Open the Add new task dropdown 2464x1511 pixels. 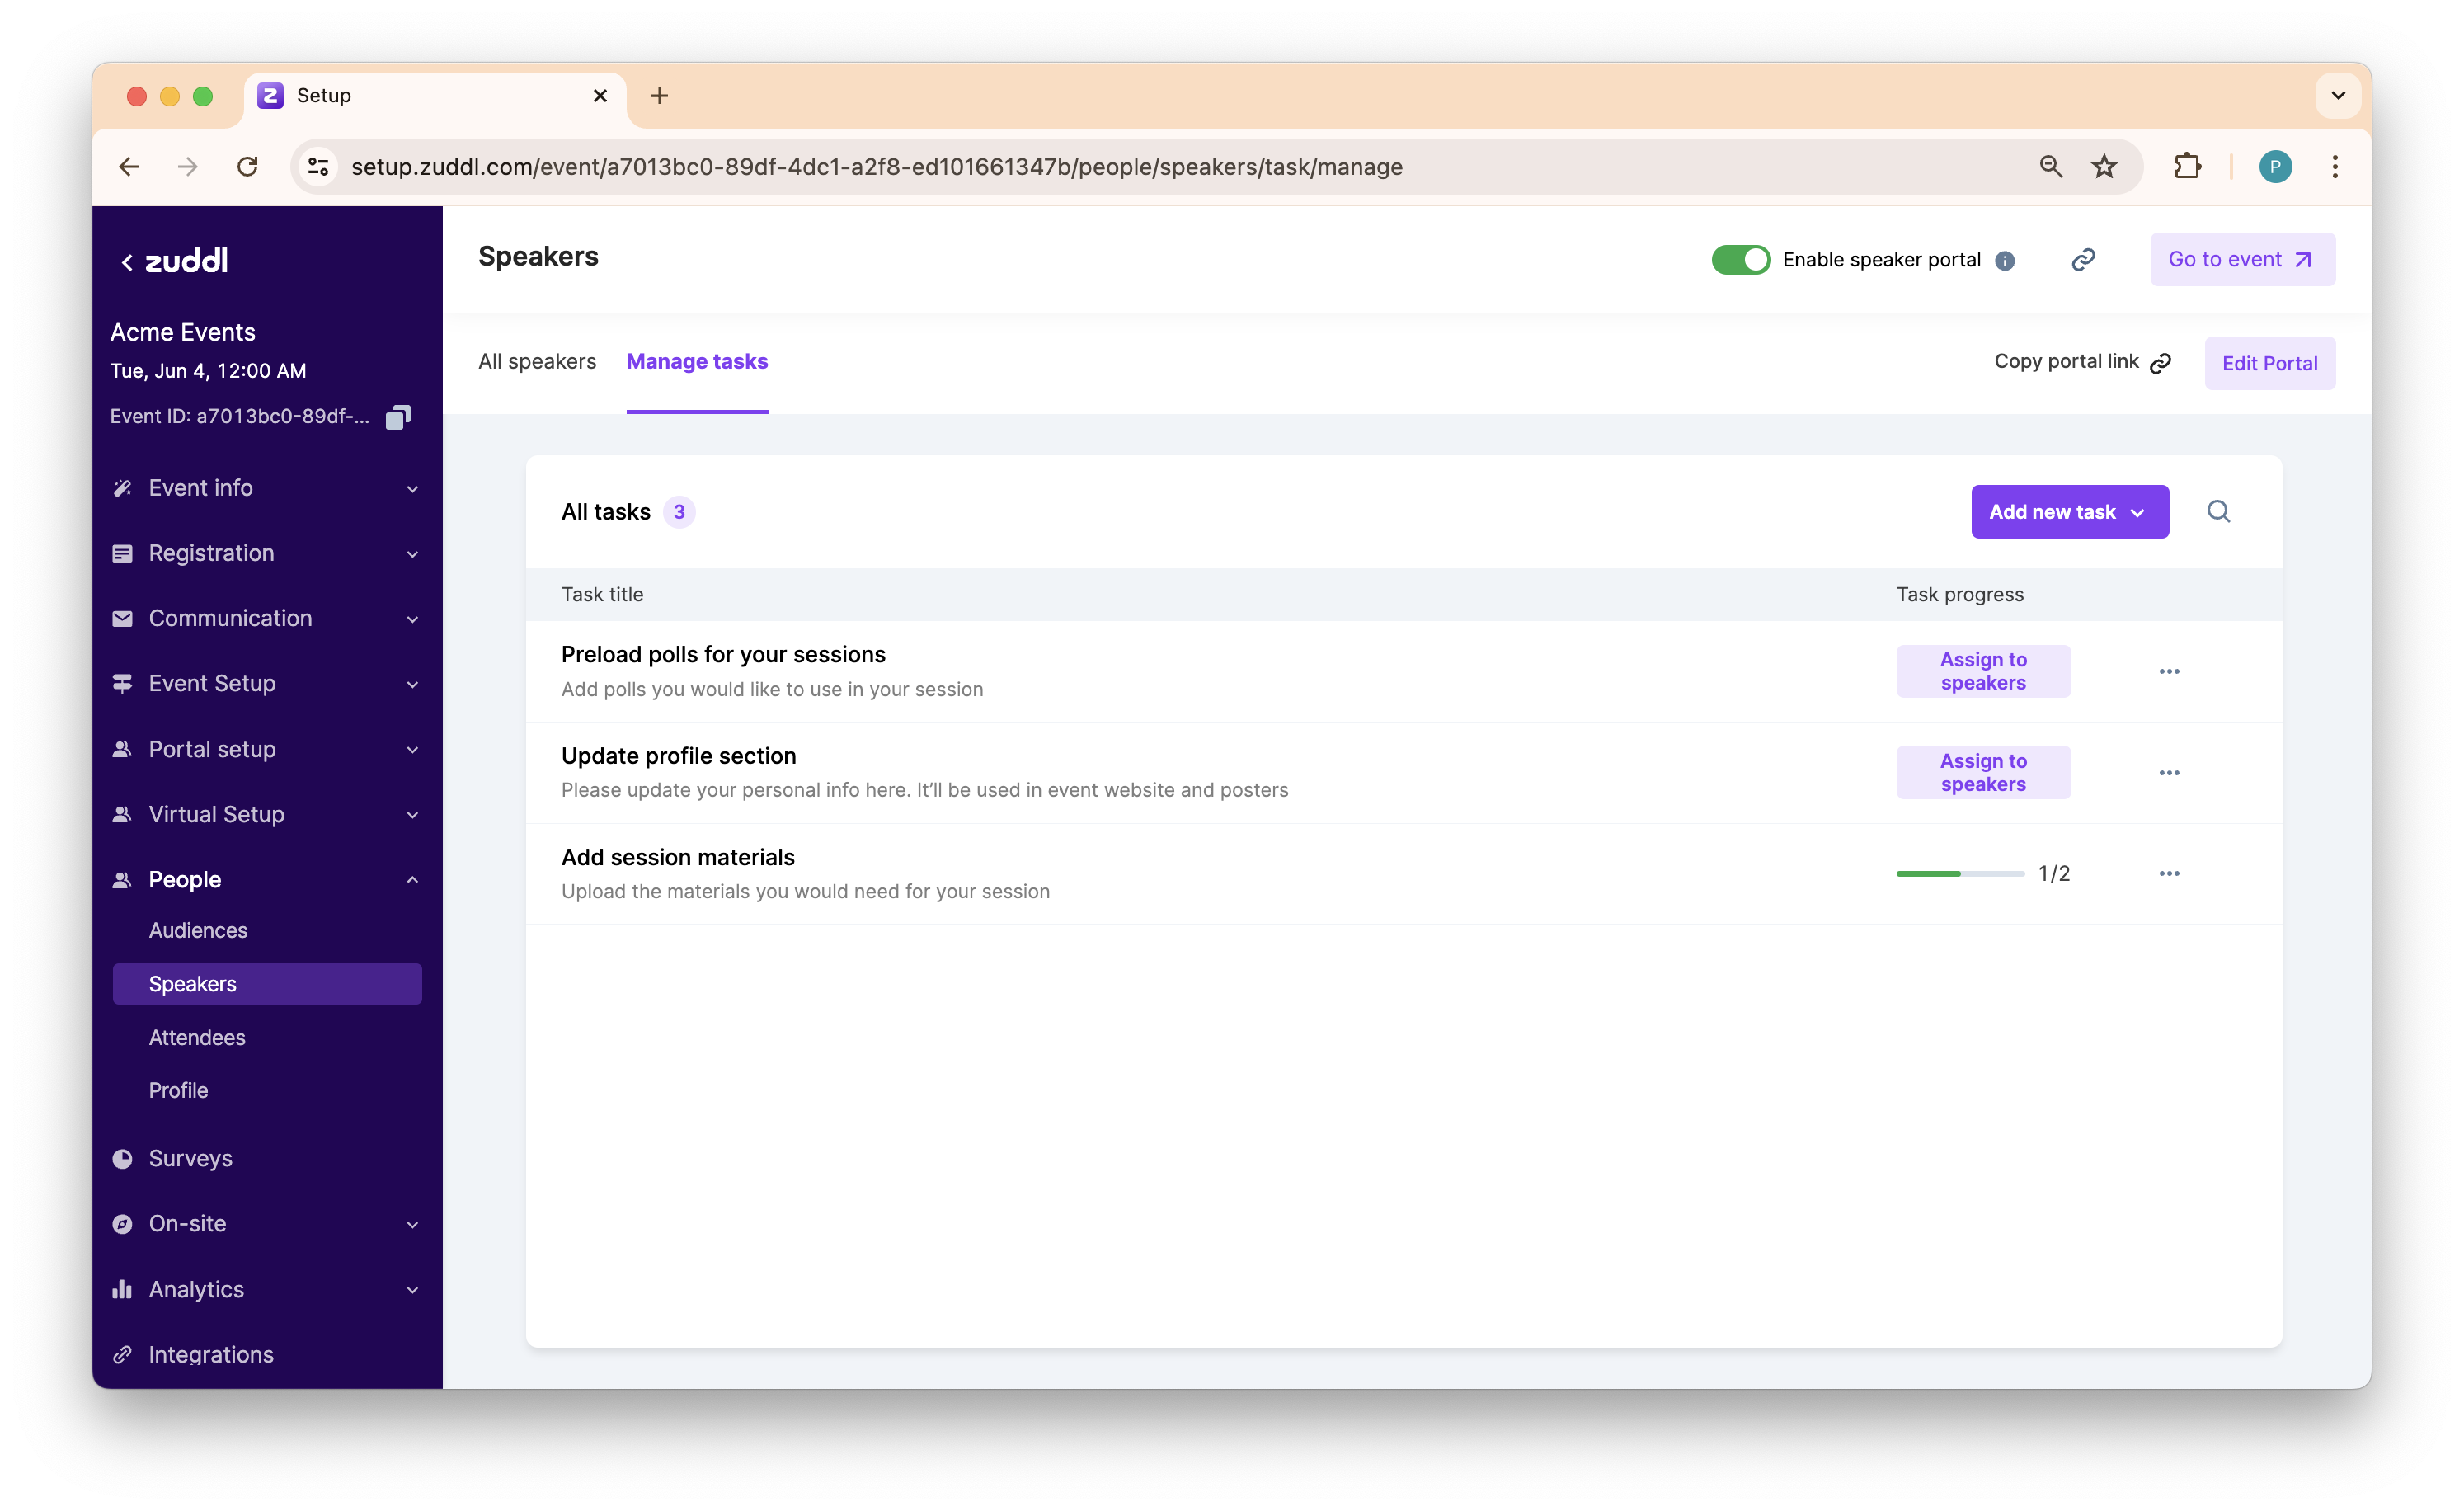2069,512
